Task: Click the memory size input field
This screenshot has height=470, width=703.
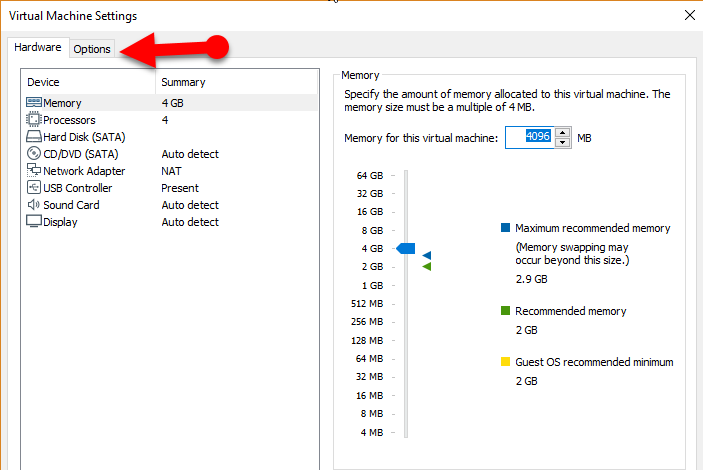Action: [x=529, y=138]
